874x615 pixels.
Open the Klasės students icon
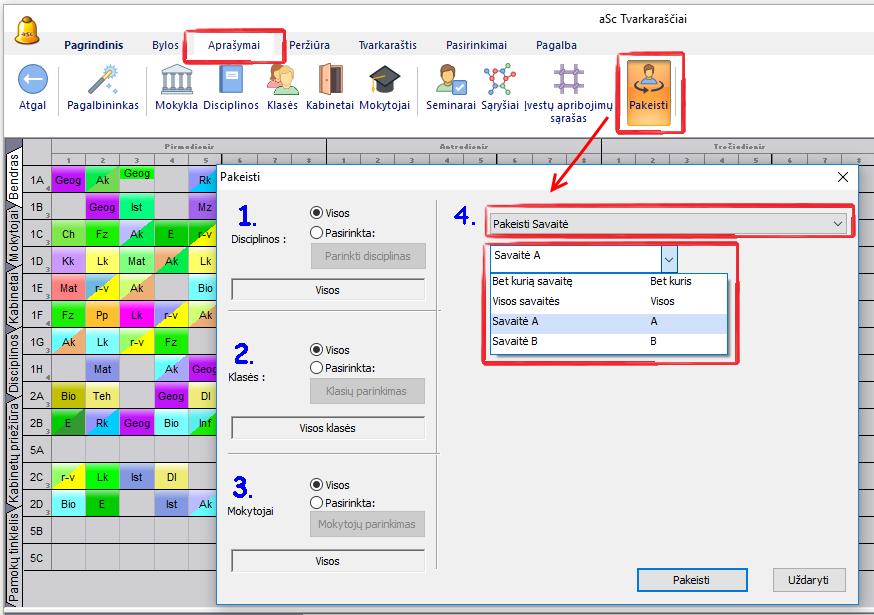[282, 80]
